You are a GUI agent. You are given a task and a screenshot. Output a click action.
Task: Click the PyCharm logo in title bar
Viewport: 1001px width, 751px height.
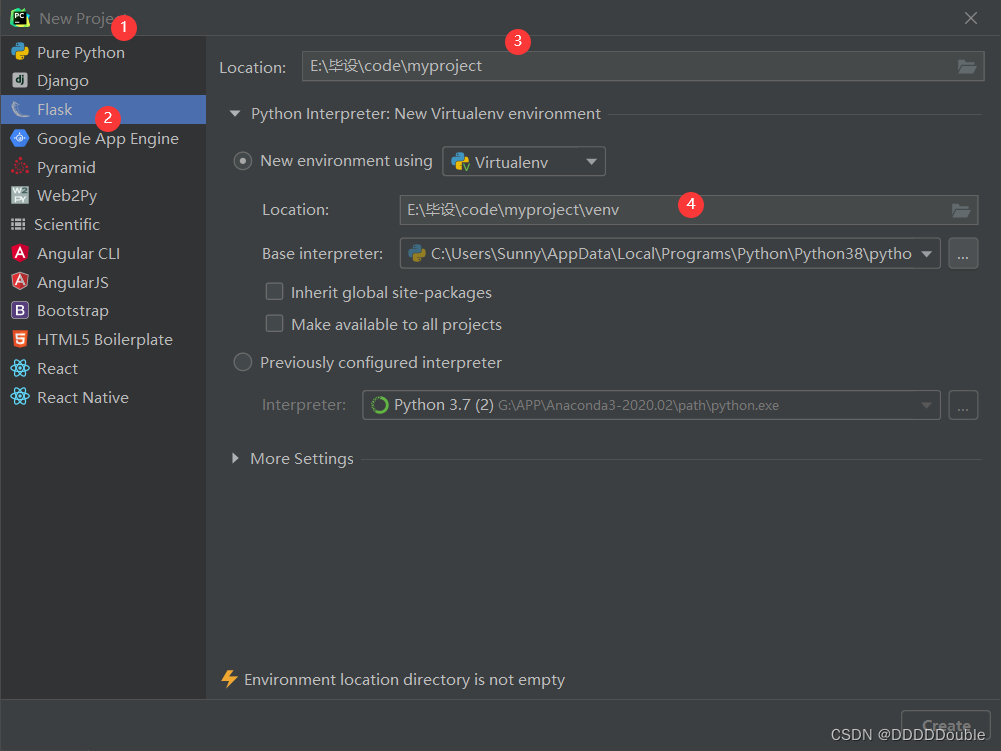pyautogui.click(x=20, y=18)
